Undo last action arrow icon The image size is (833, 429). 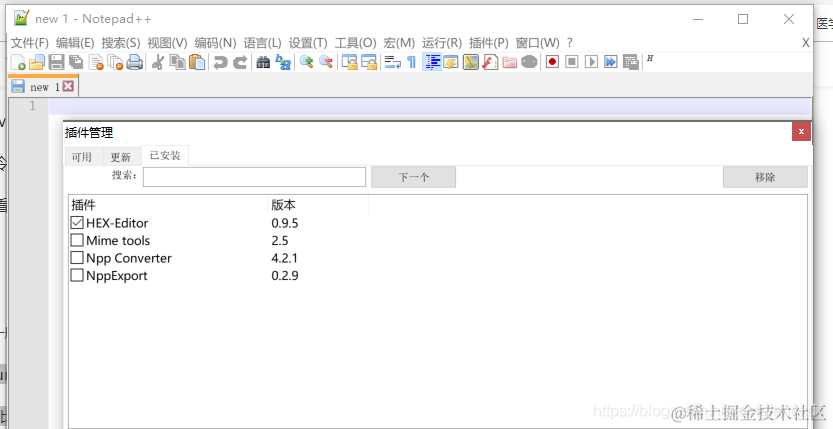[220, 62]
